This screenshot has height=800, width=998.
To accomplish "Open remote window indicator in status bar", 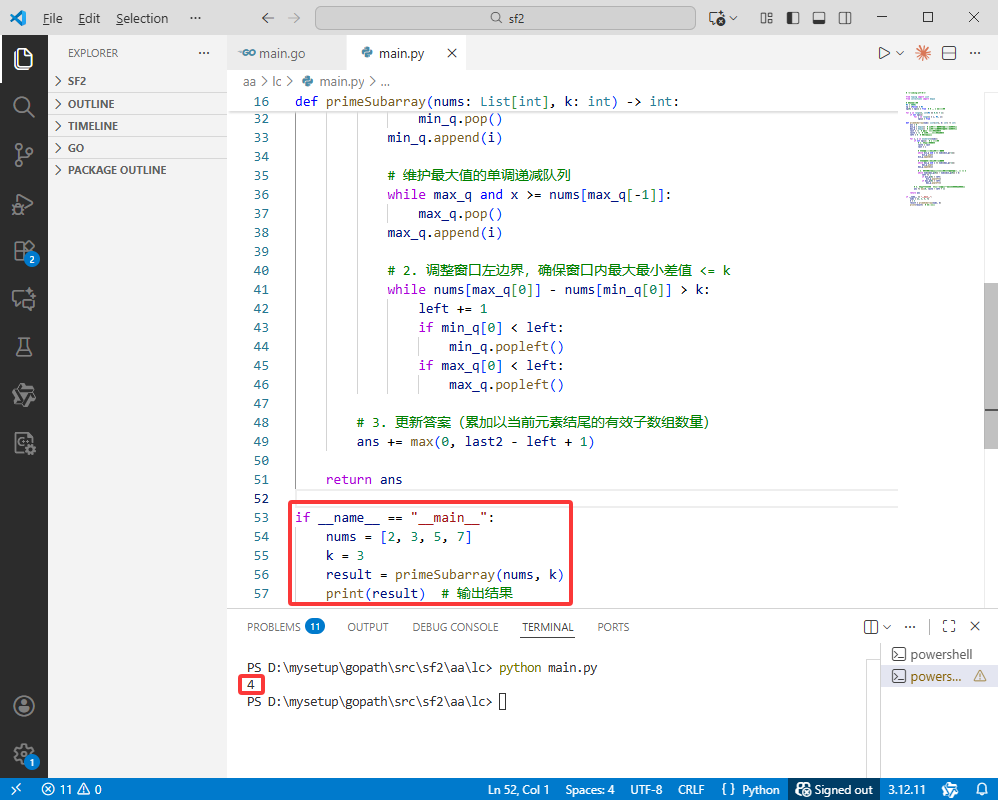I will point(16,789).
